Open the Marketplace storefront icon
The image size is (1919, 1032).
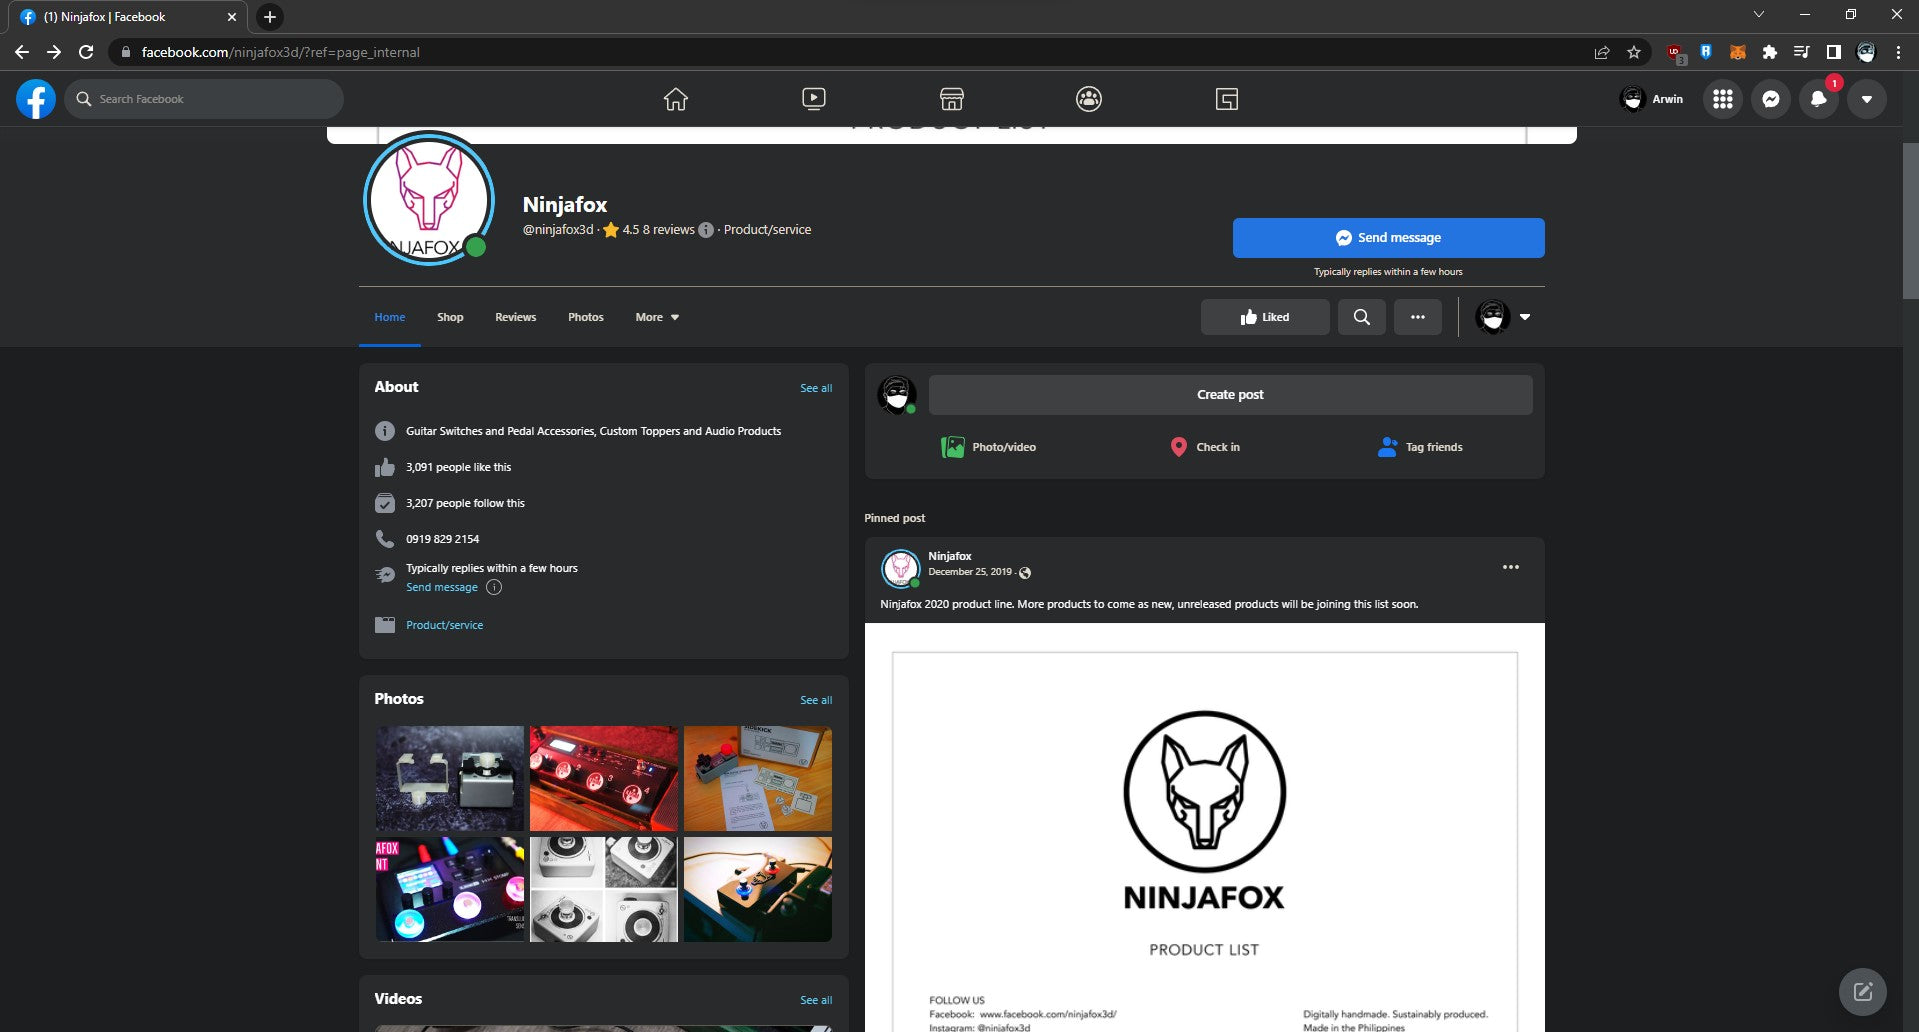coord(950,98)
